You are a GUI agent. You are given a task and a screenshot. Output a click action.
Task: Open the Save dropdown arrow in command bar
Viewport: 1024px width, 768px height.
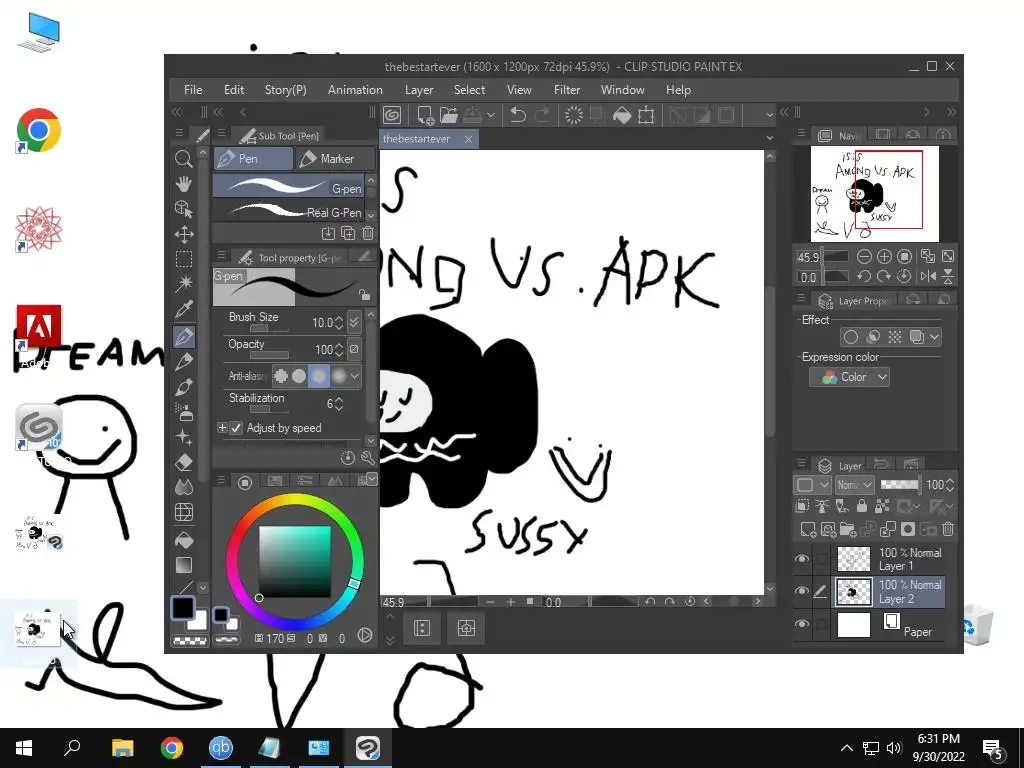click(x=490, y=116)
